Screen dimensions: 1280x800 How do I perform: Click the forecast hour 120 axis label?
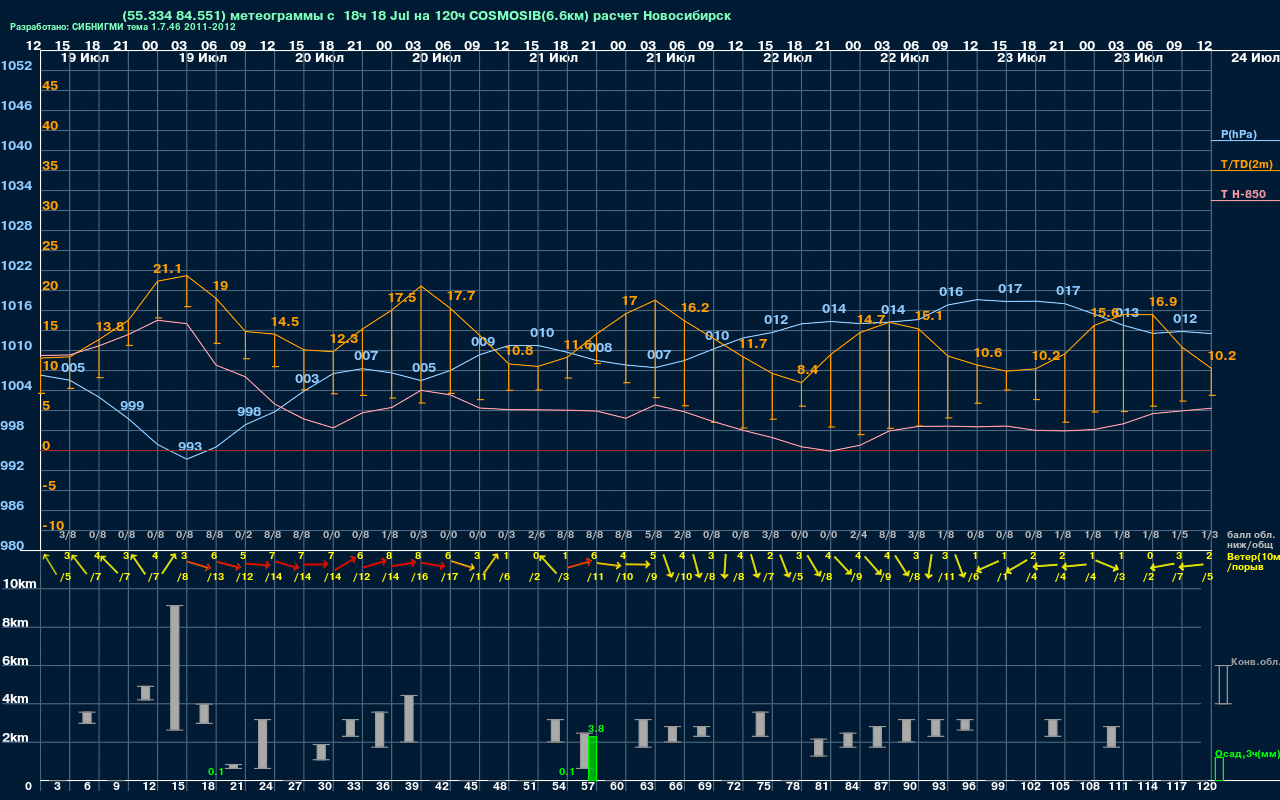click(1207, 788)
